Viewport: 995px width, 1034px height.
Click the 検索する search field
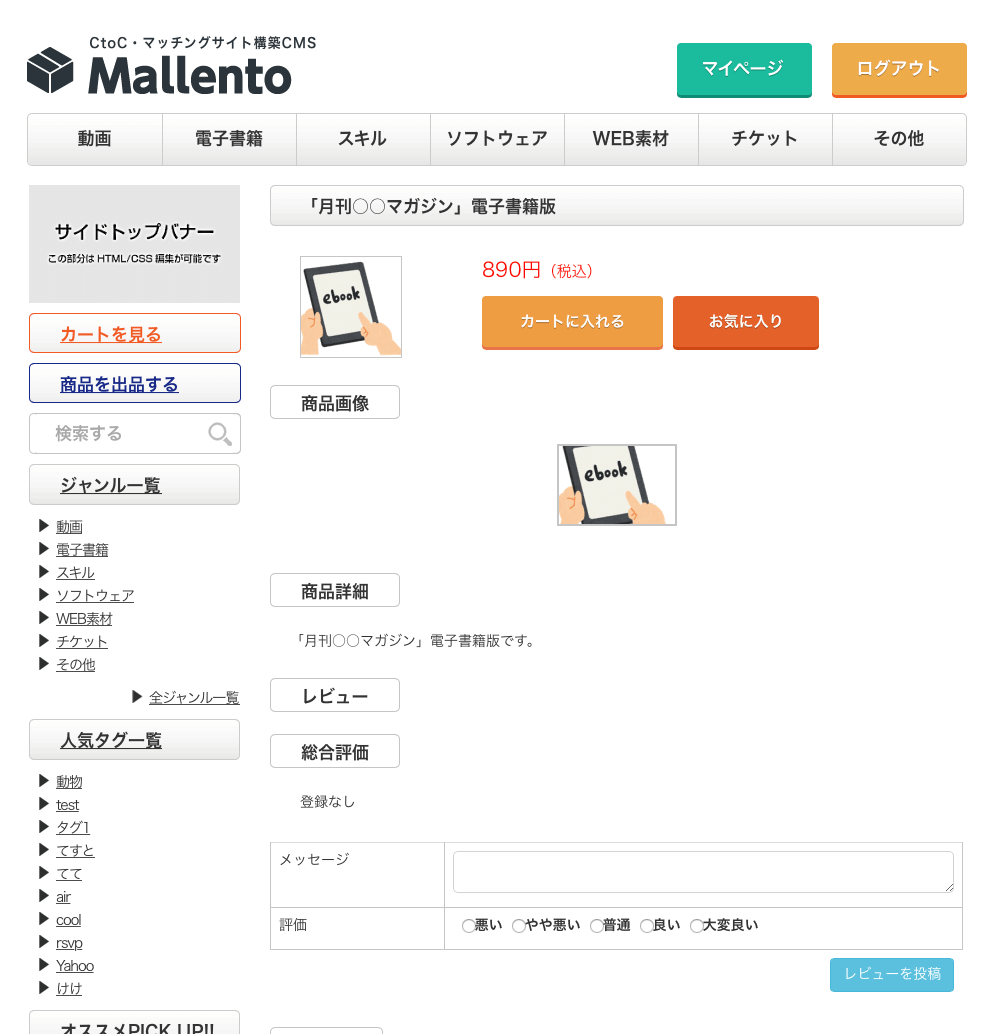pos(118,434)
